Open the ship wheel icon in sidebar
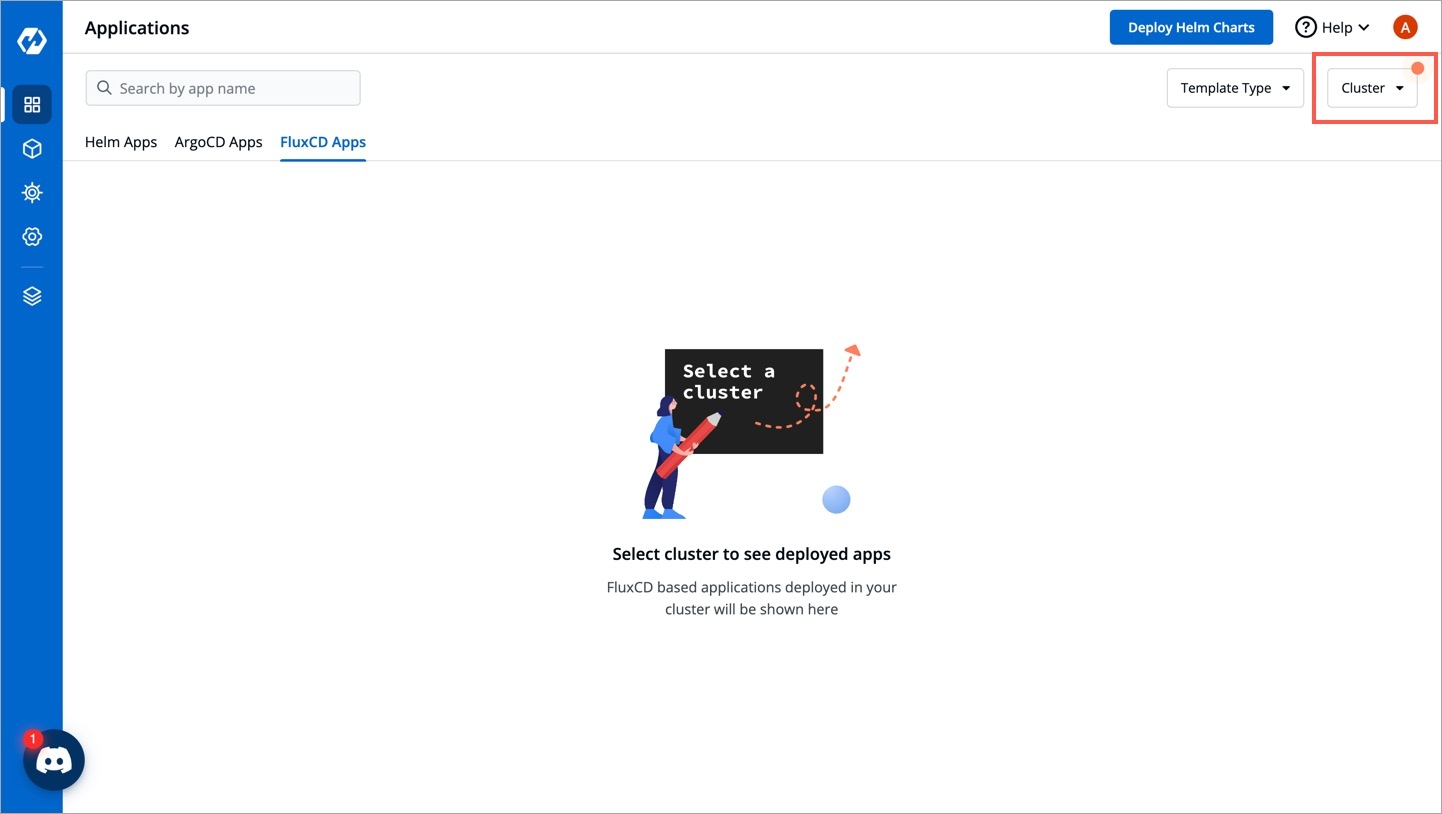 [32, 193]
